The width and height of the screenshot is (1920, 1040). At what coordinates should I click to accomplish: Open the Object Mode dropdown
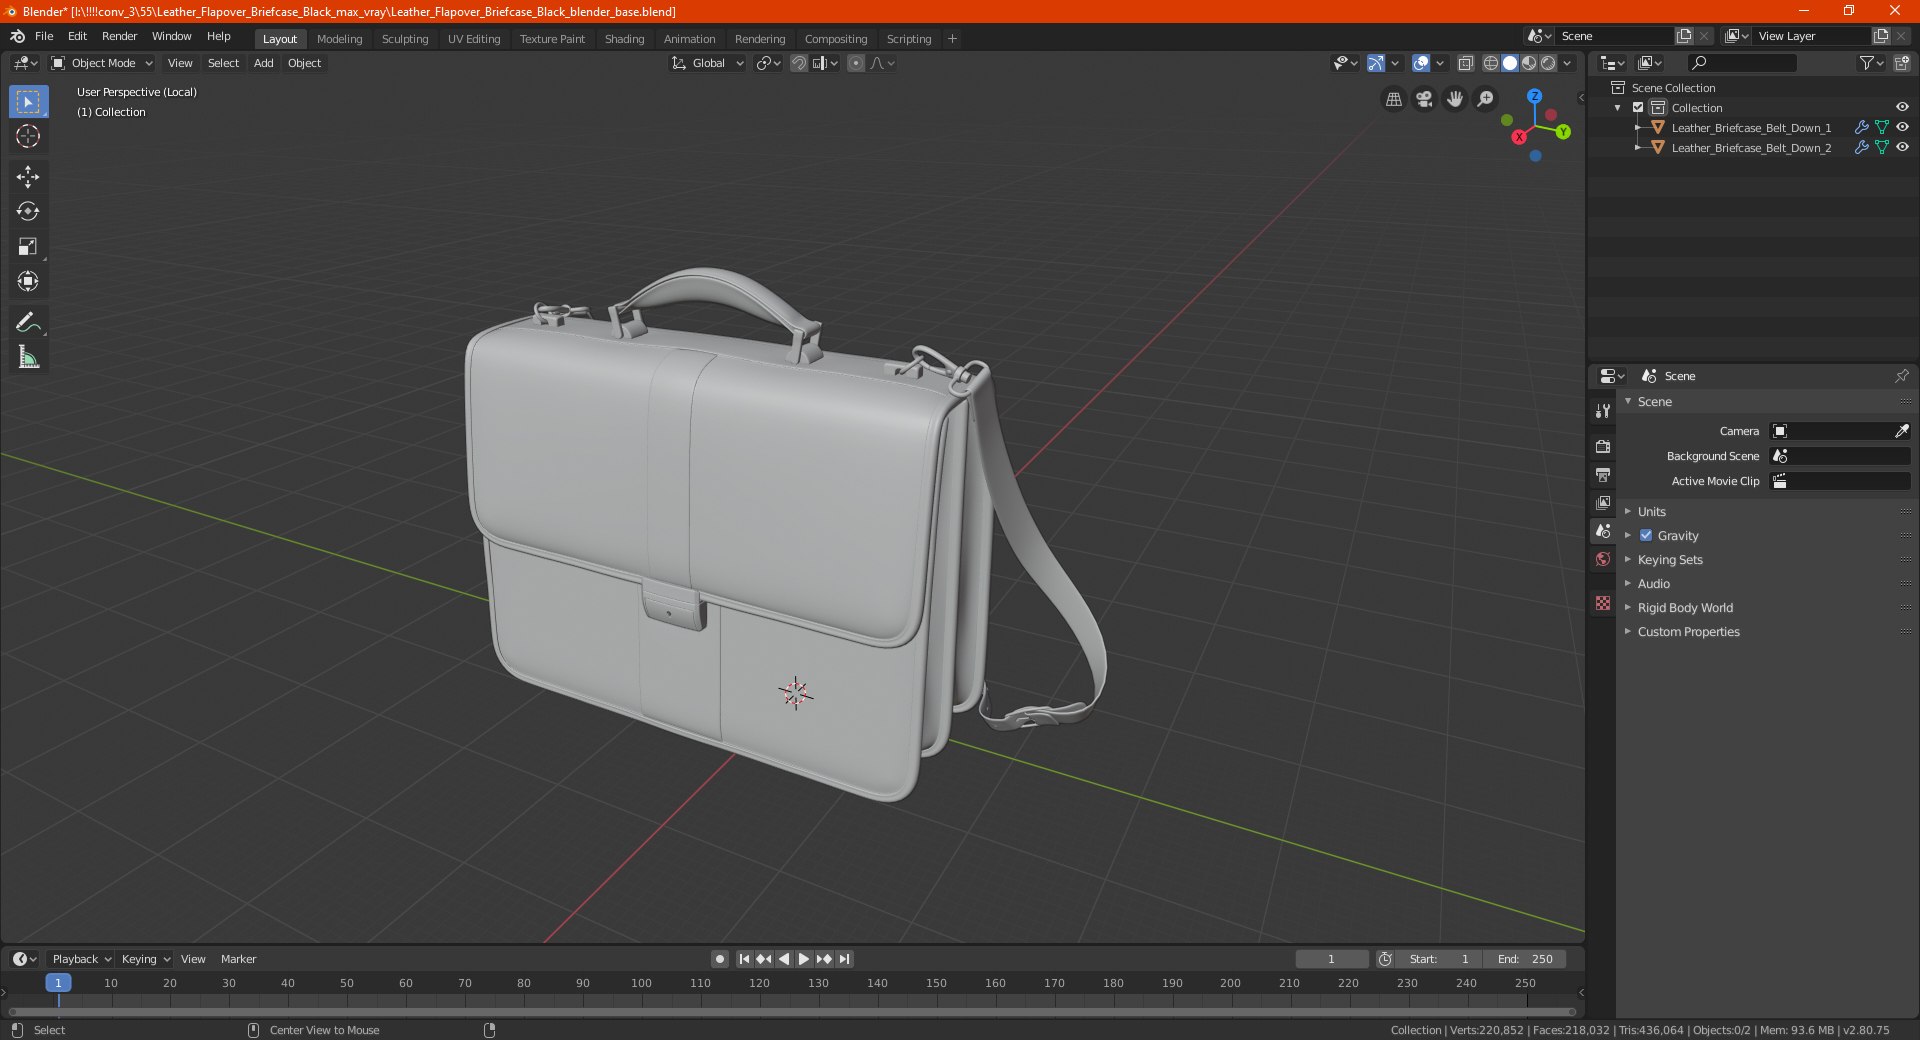pos(102,63)
